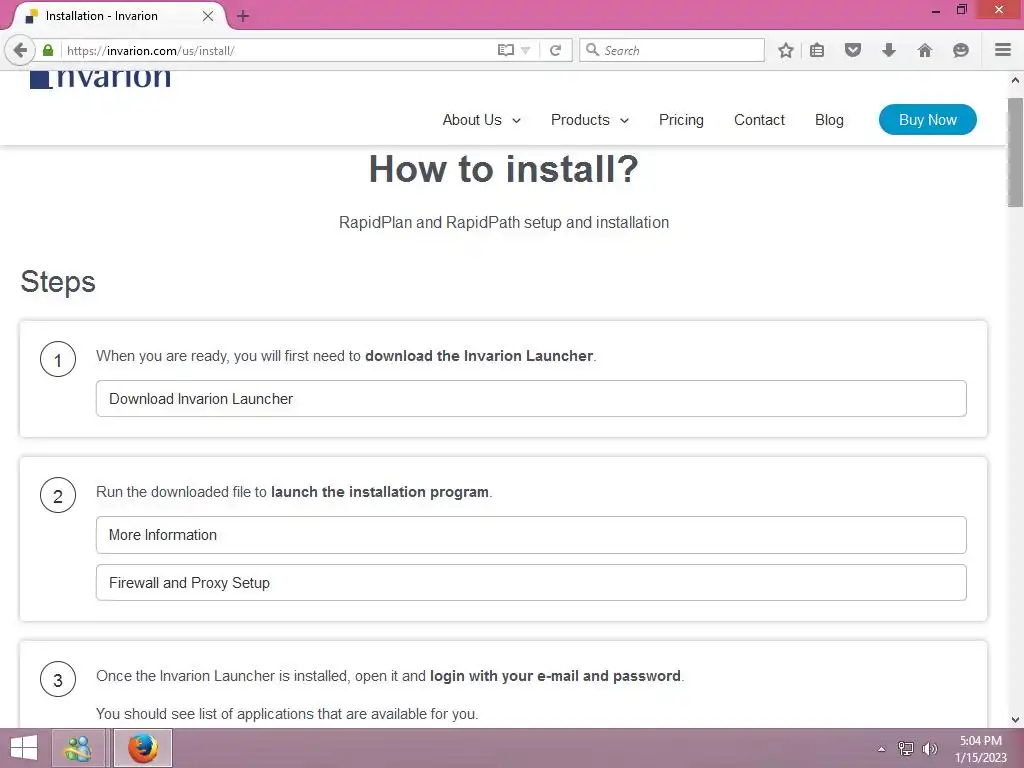Open the Downloads arrow icon

tap(889, 50)
